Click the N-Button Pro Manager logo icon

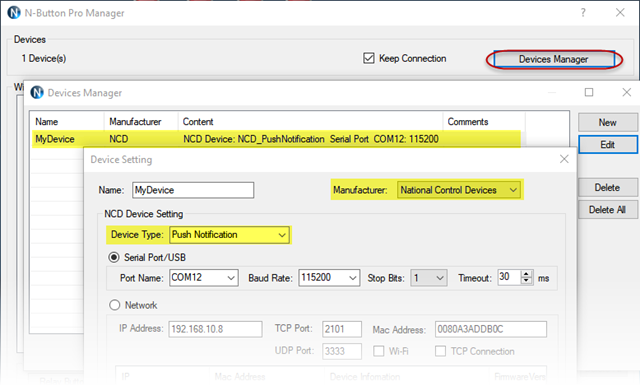click(x=14, y=13)
